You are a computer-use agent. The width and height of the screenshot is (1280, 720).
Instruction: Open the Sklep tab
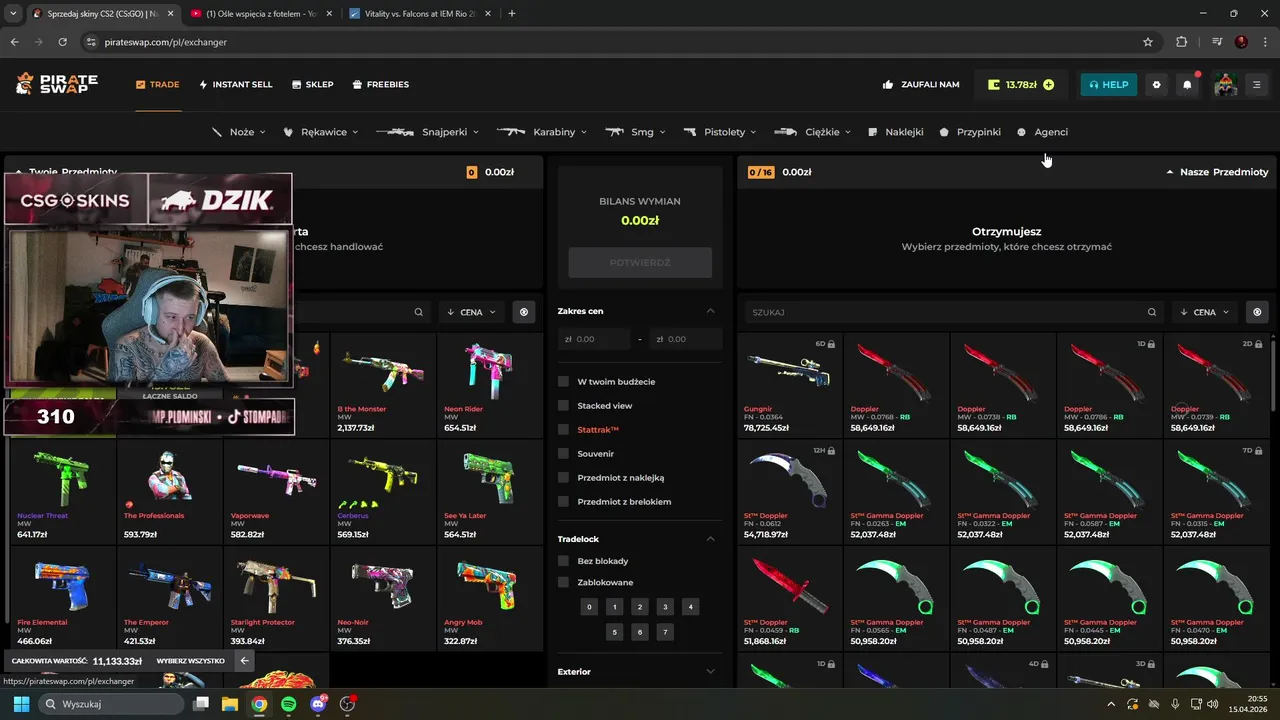(313, 85)
